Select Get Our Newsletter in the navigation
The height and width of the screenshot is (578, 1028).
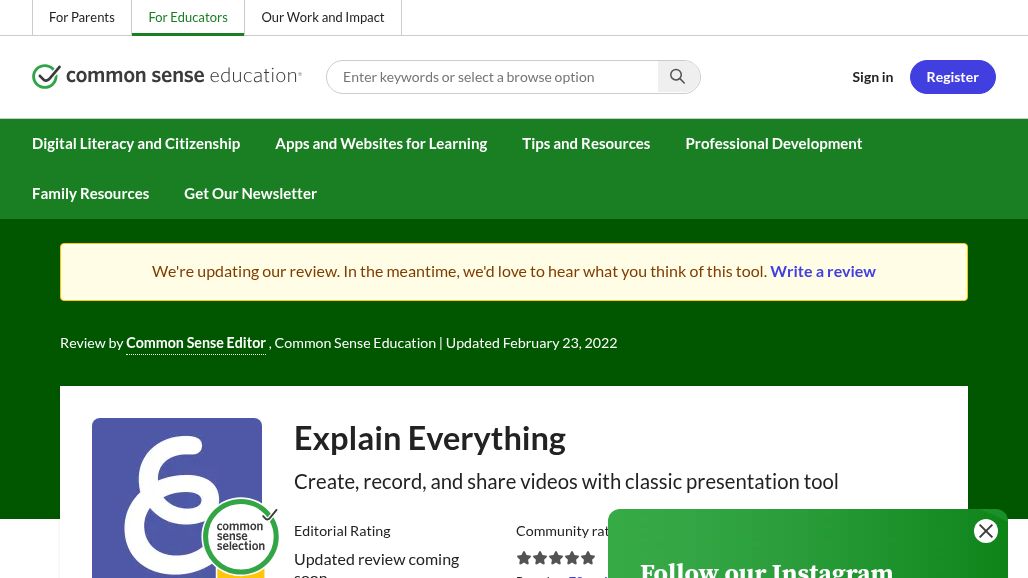(250, 193)
